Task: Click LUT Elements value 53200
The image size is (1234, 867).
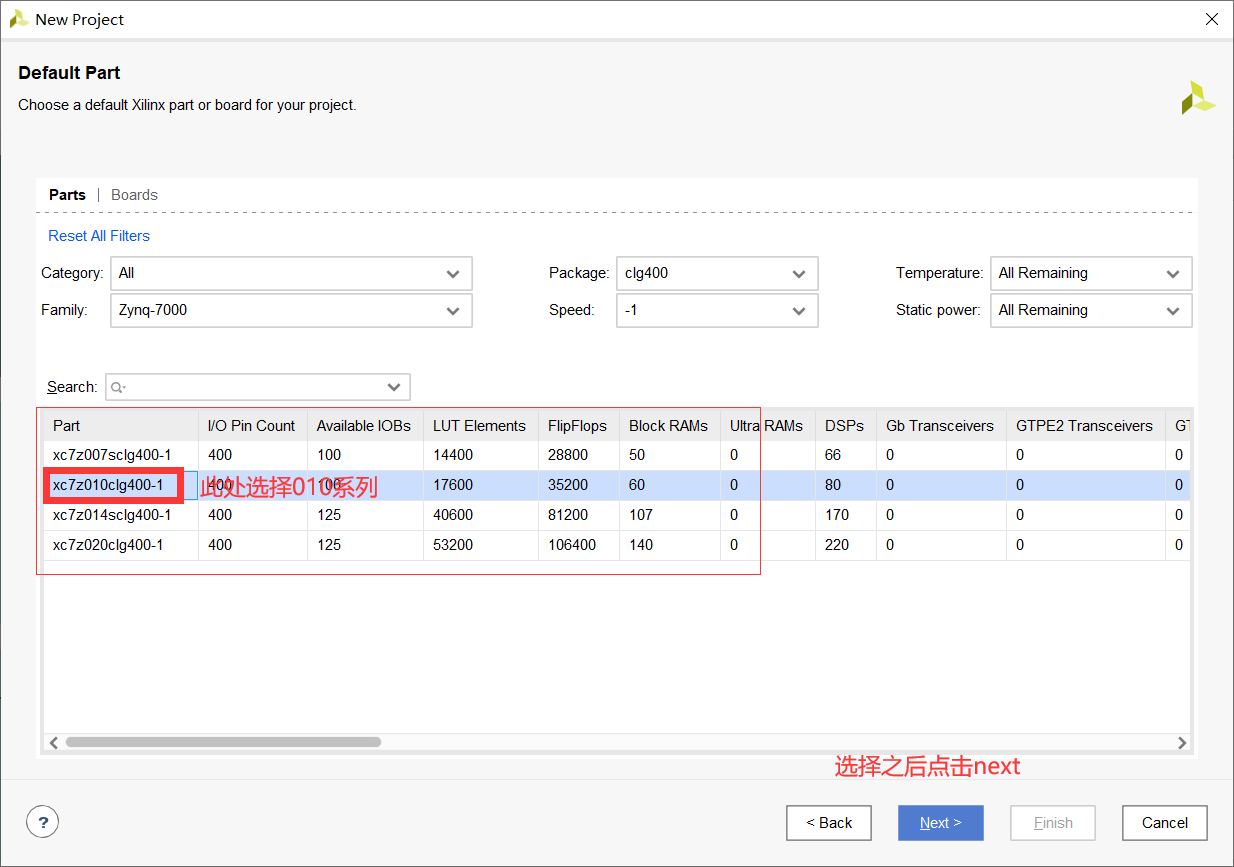Action: pos(453,545)
